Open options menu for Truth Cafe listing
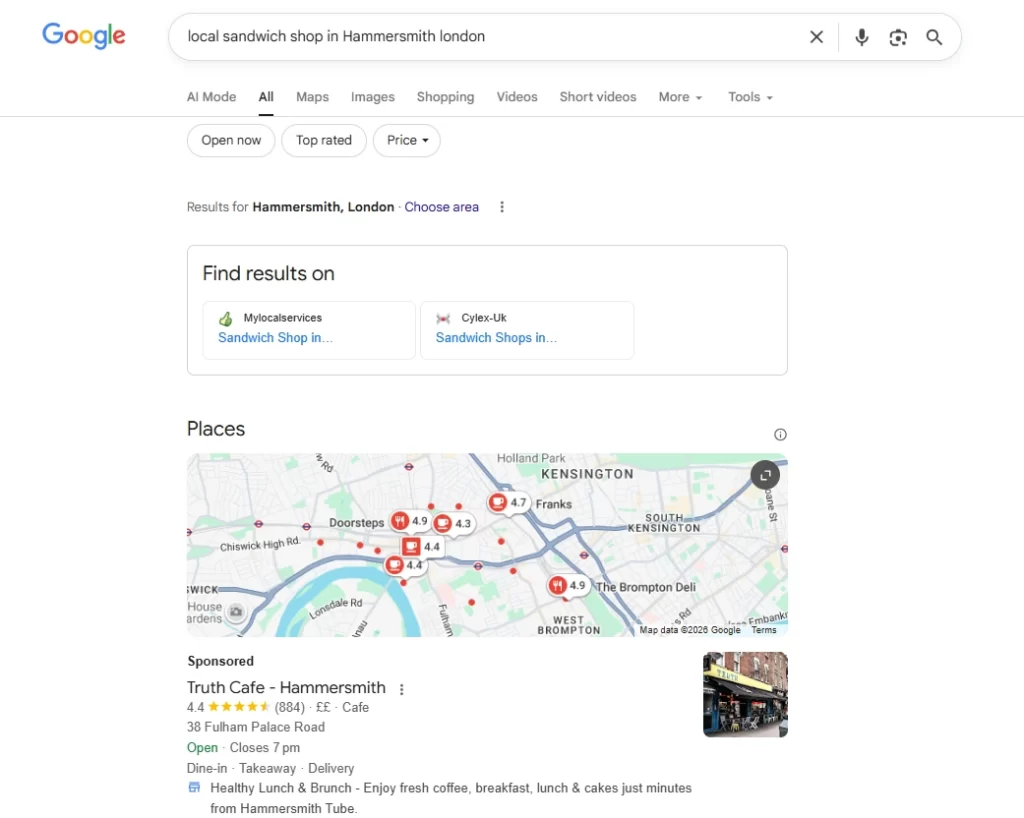The height and width of the screenshot is (818, 1024). pos(402,689)
